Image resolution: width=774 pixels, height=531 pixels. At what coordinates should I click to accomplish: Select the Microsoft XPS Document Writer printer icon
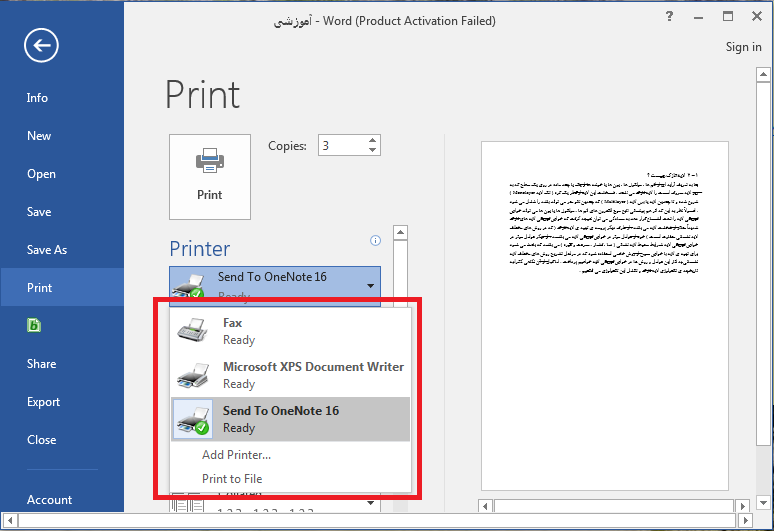193,375
